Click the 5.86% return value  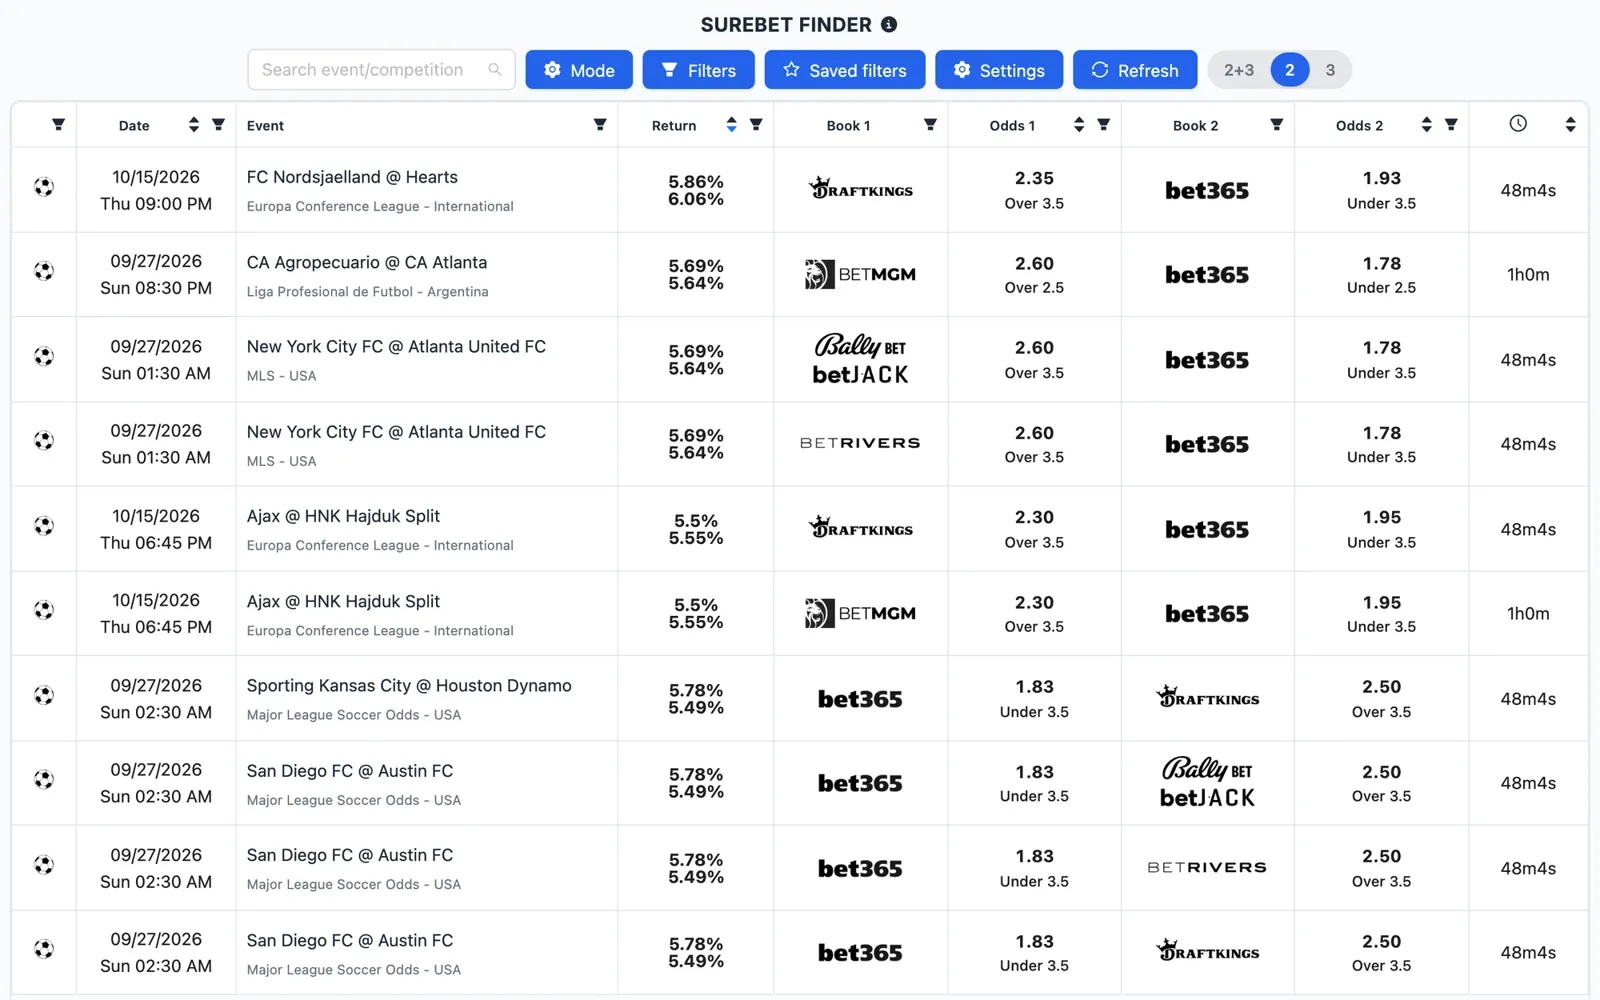[696, 182]
